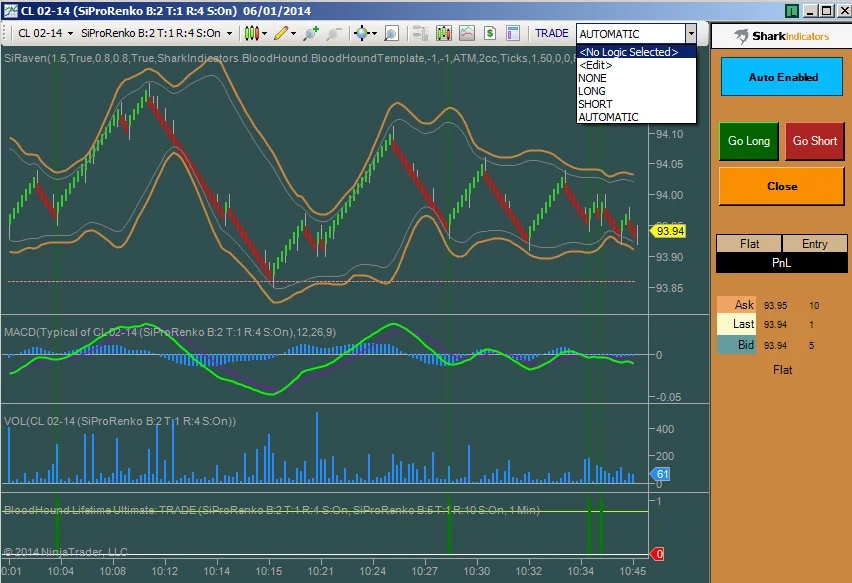Click the zoom in magnifier icon
This screenshot has height=583, width=852.
tap(311, 33)
